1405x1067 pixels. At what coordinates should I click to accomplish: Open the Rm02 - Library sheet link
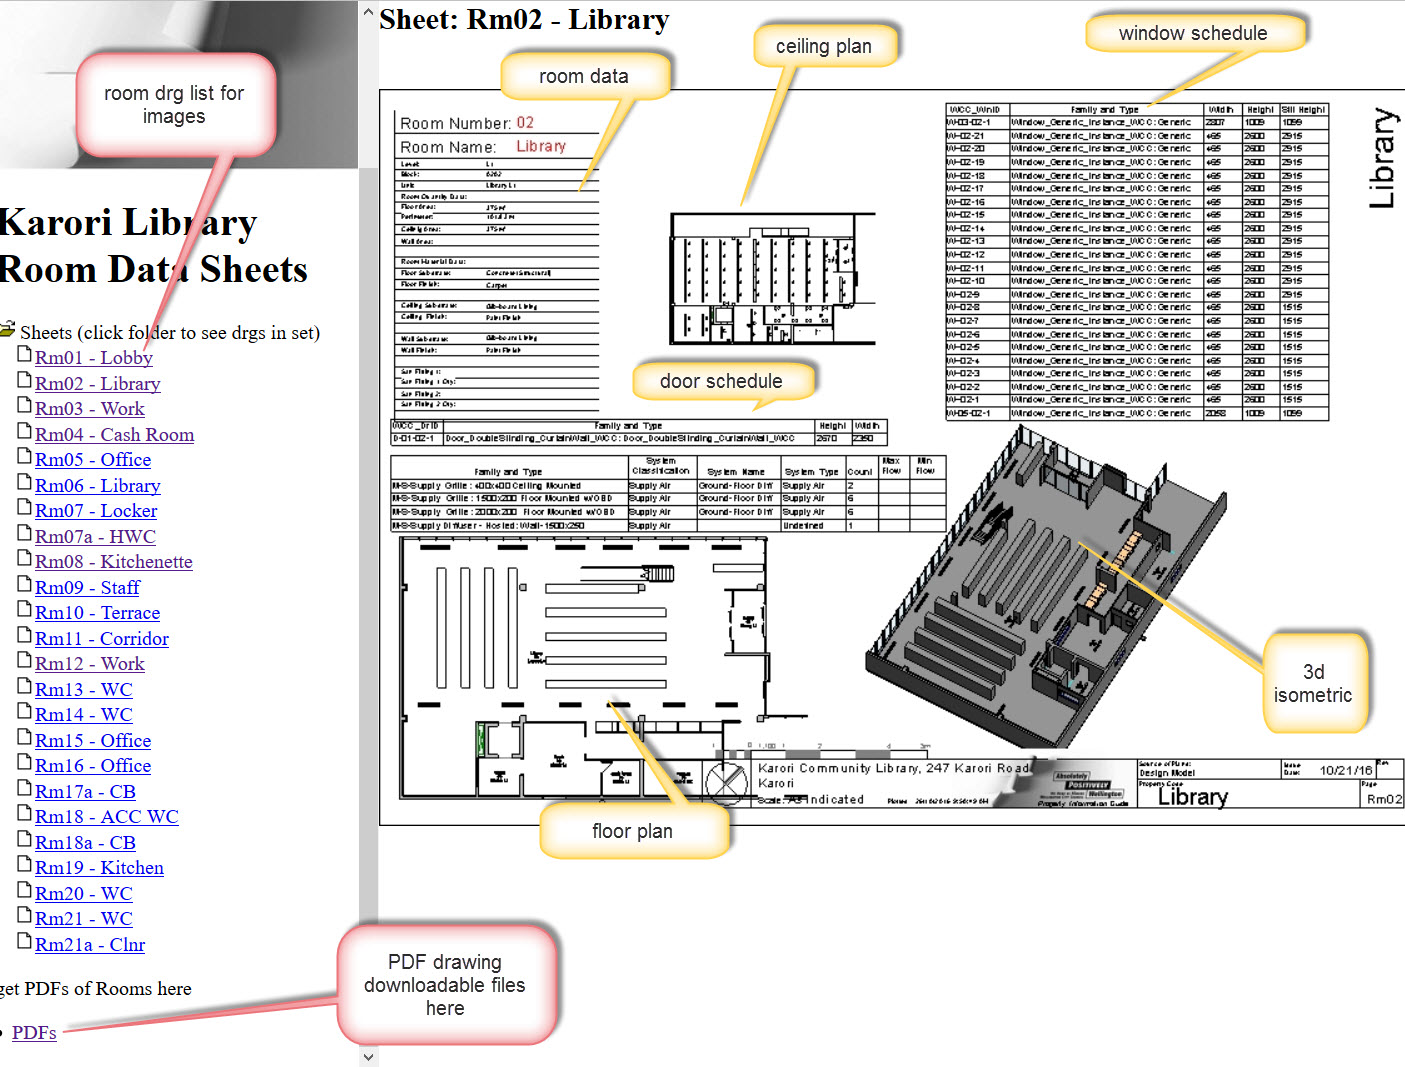[97, 384]
